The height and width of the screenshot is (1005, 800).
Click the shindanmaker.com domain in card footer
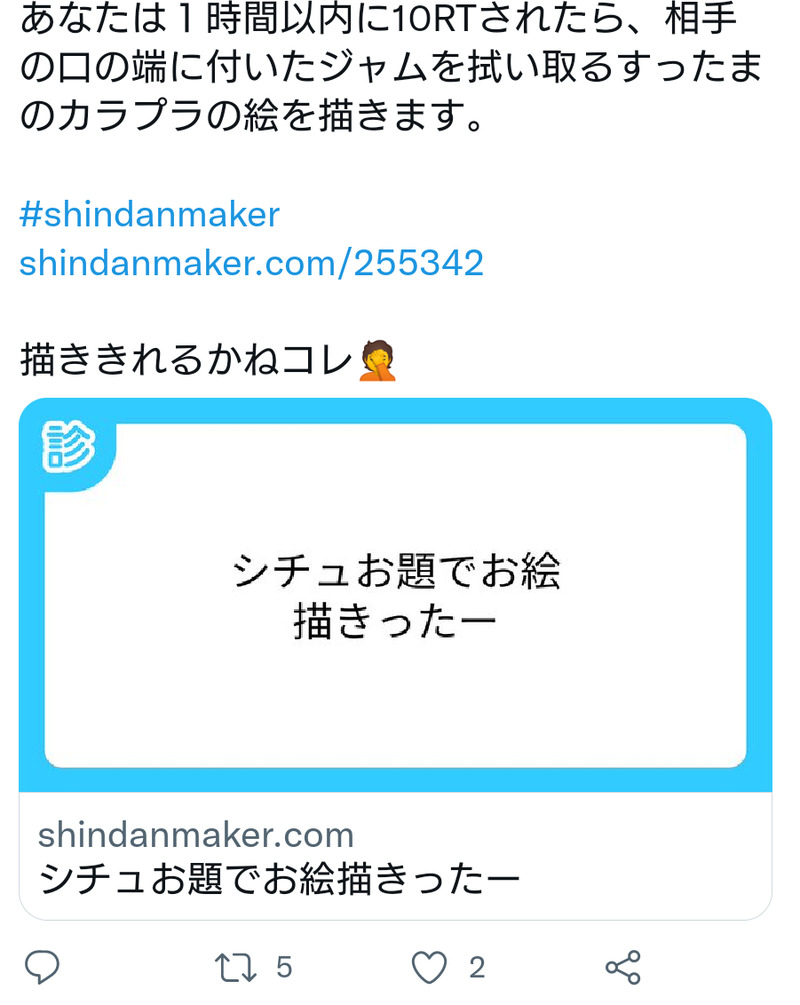coord(196,835)
